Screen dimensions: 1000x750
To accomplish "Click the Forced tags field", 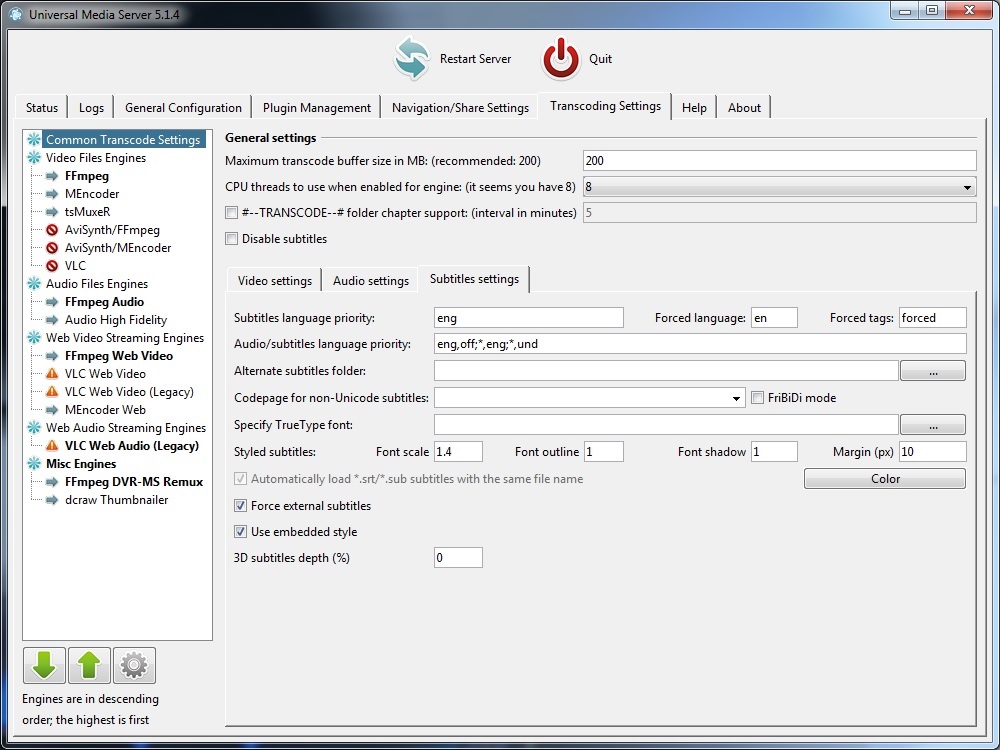I will coord(932,318).
